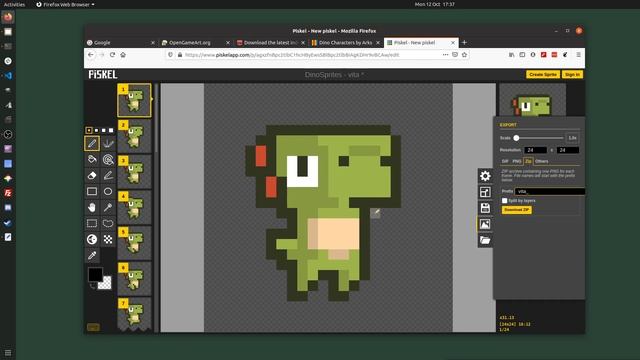
Task: Select the Color picker eyedropper tool
Action: pos(92,256)
